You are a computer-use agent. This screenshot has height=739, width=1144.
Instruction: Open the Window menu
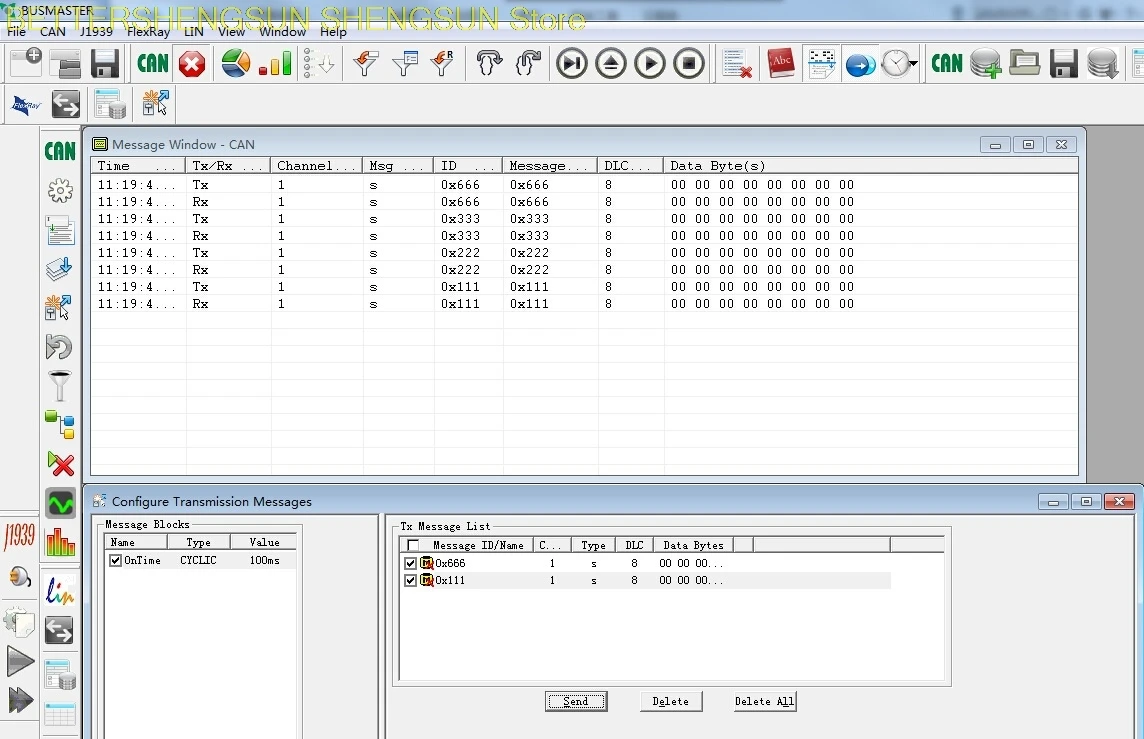pos(282,31)
